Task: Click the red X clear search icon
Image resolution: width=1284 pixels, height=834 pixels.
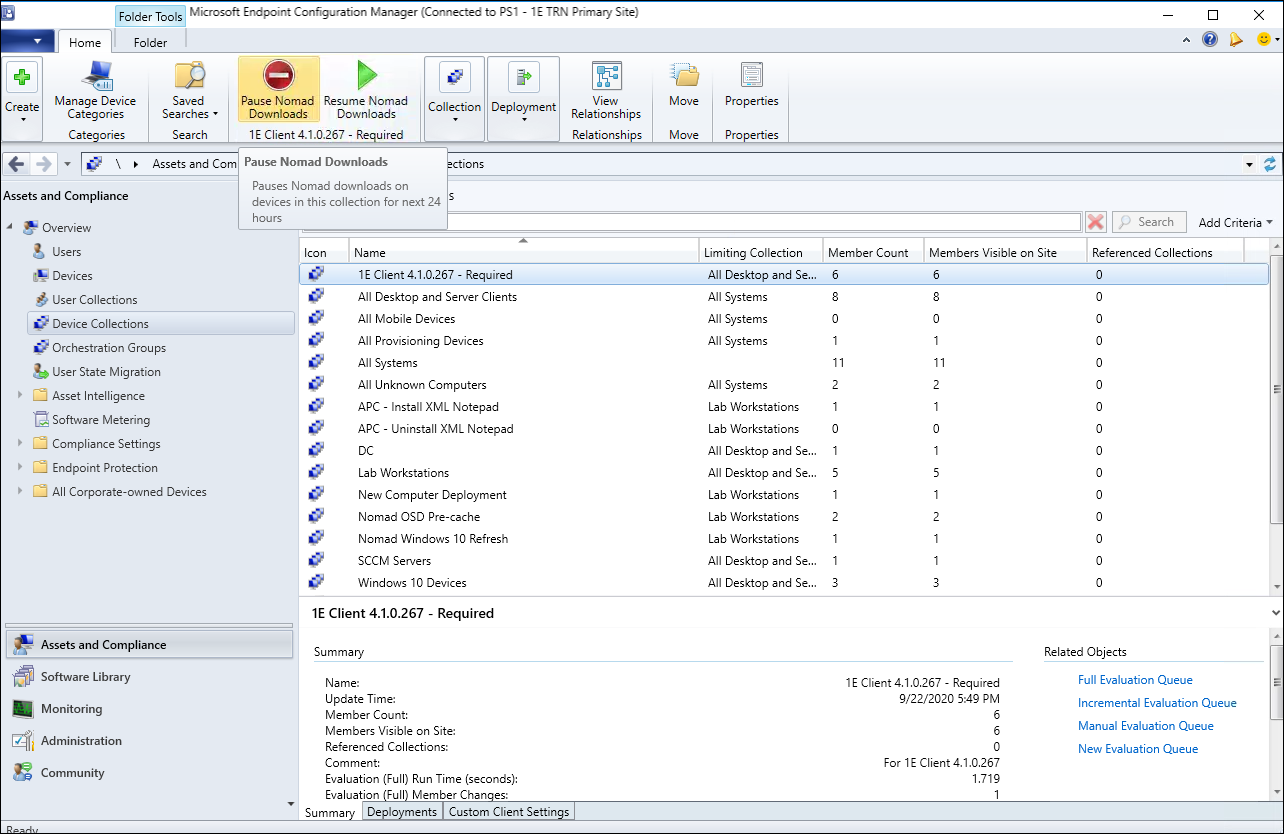Action: pyautogui.click(x=1096, y=222)
